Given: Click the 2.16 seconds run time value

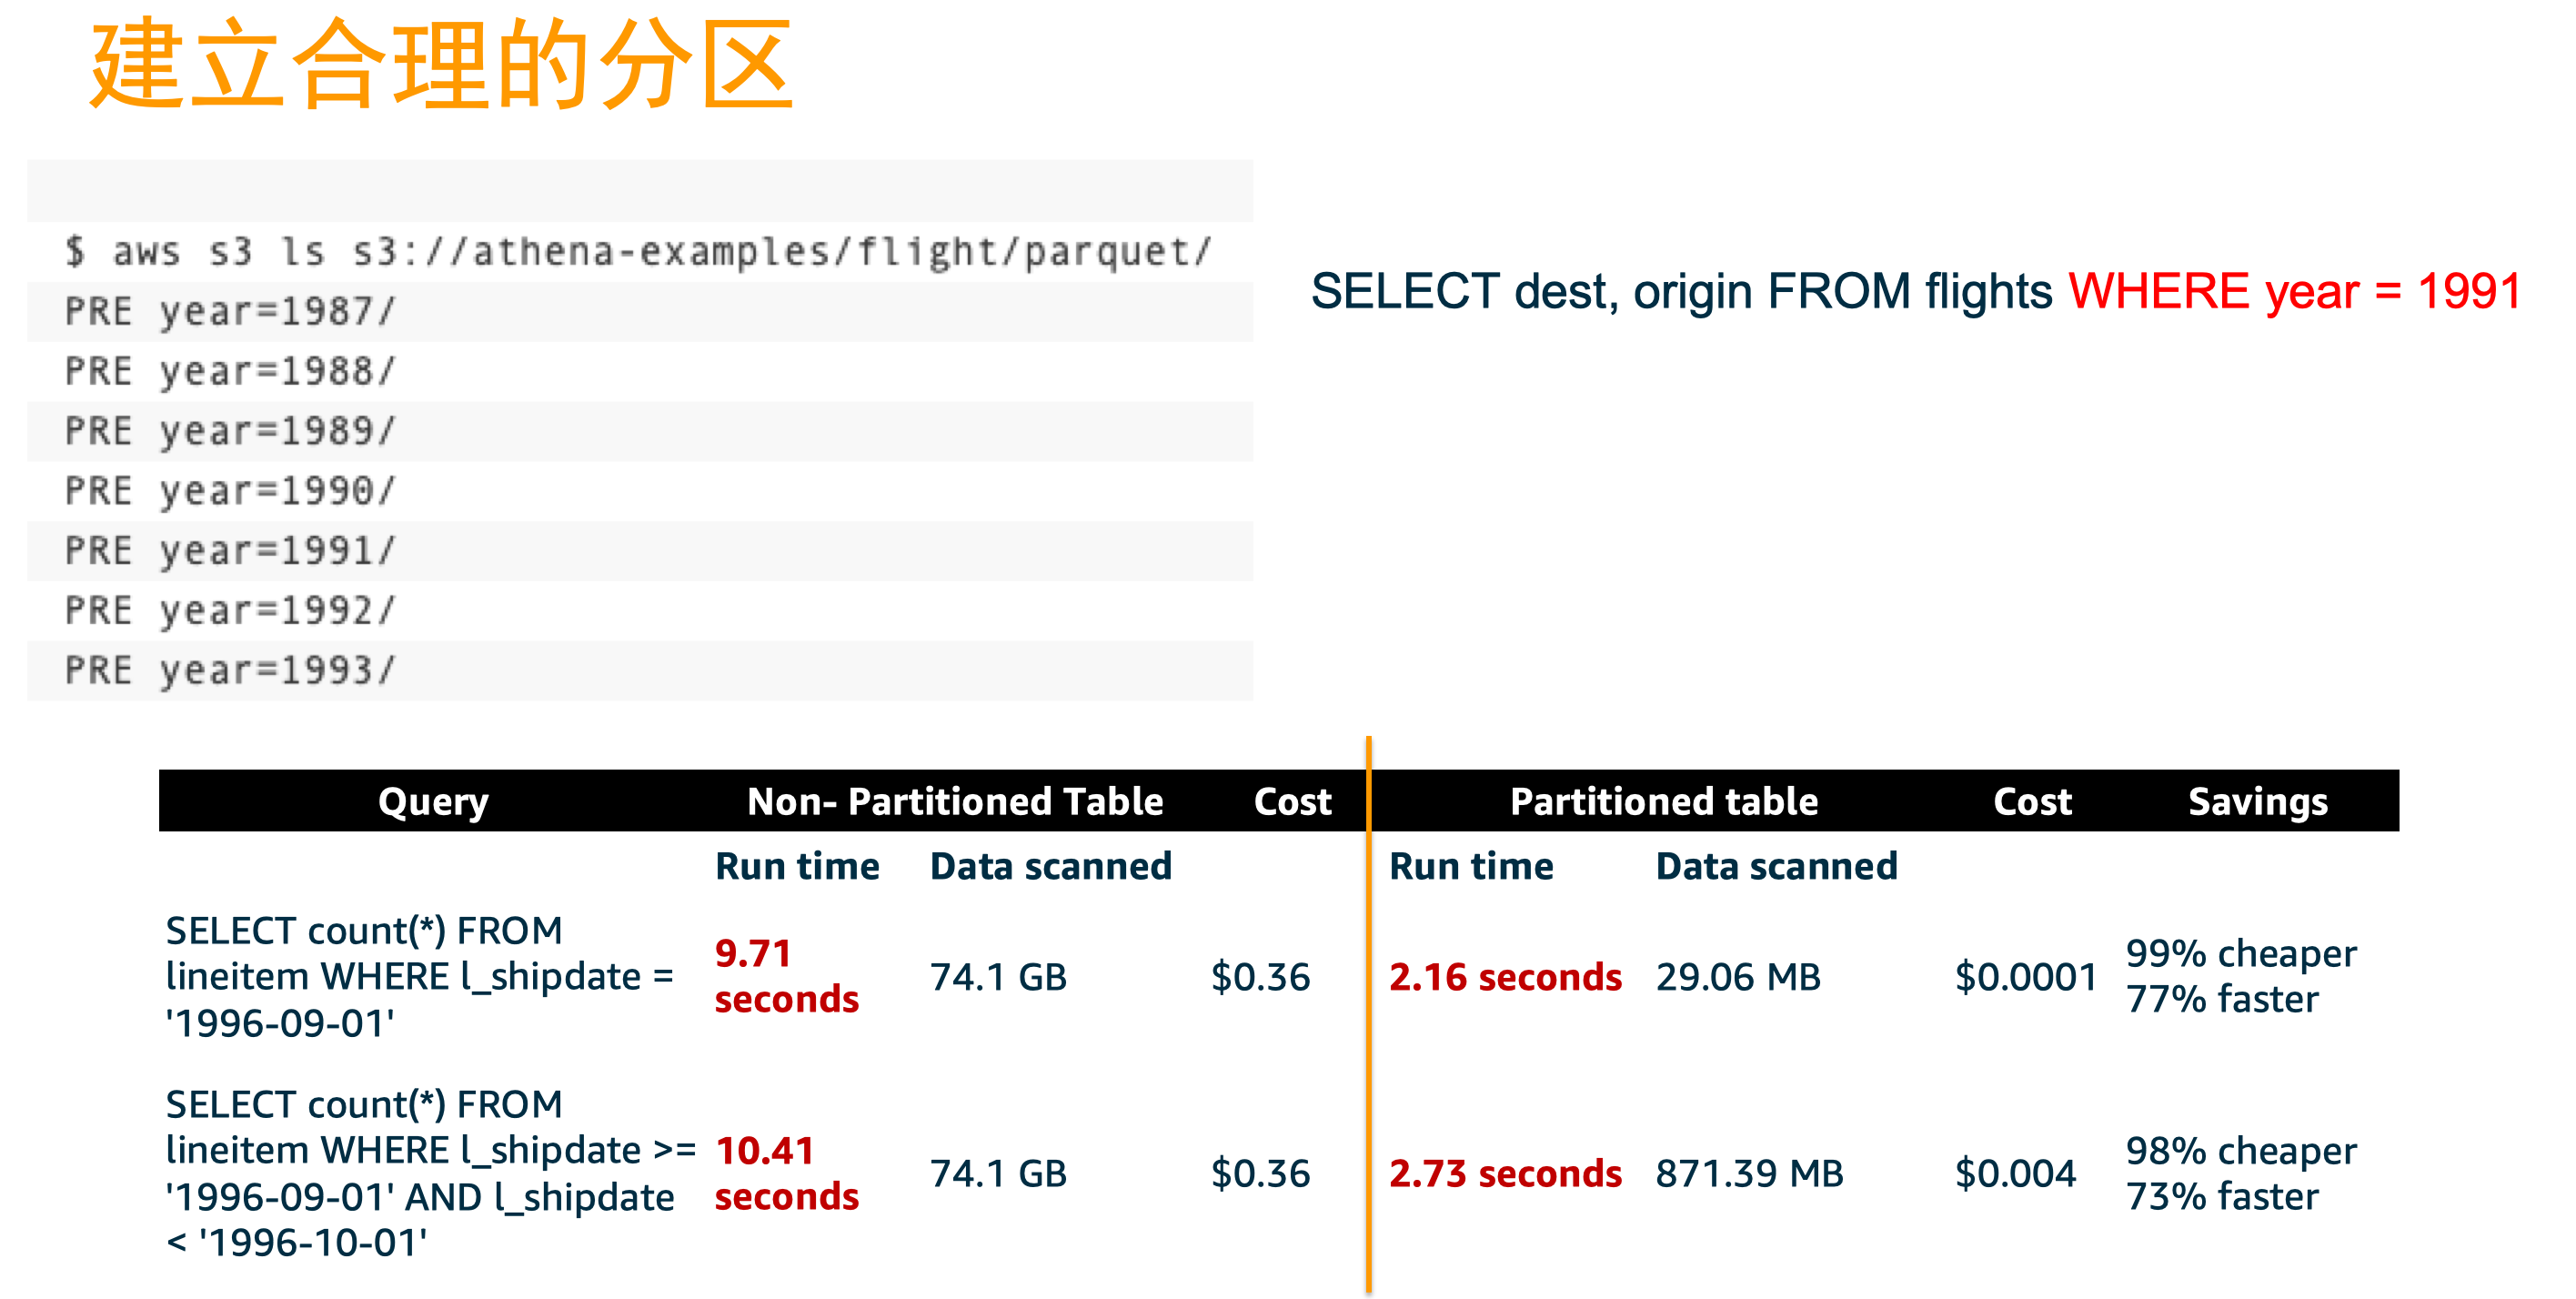Looking at the screenshot, I should click(x=1505, y=977).
